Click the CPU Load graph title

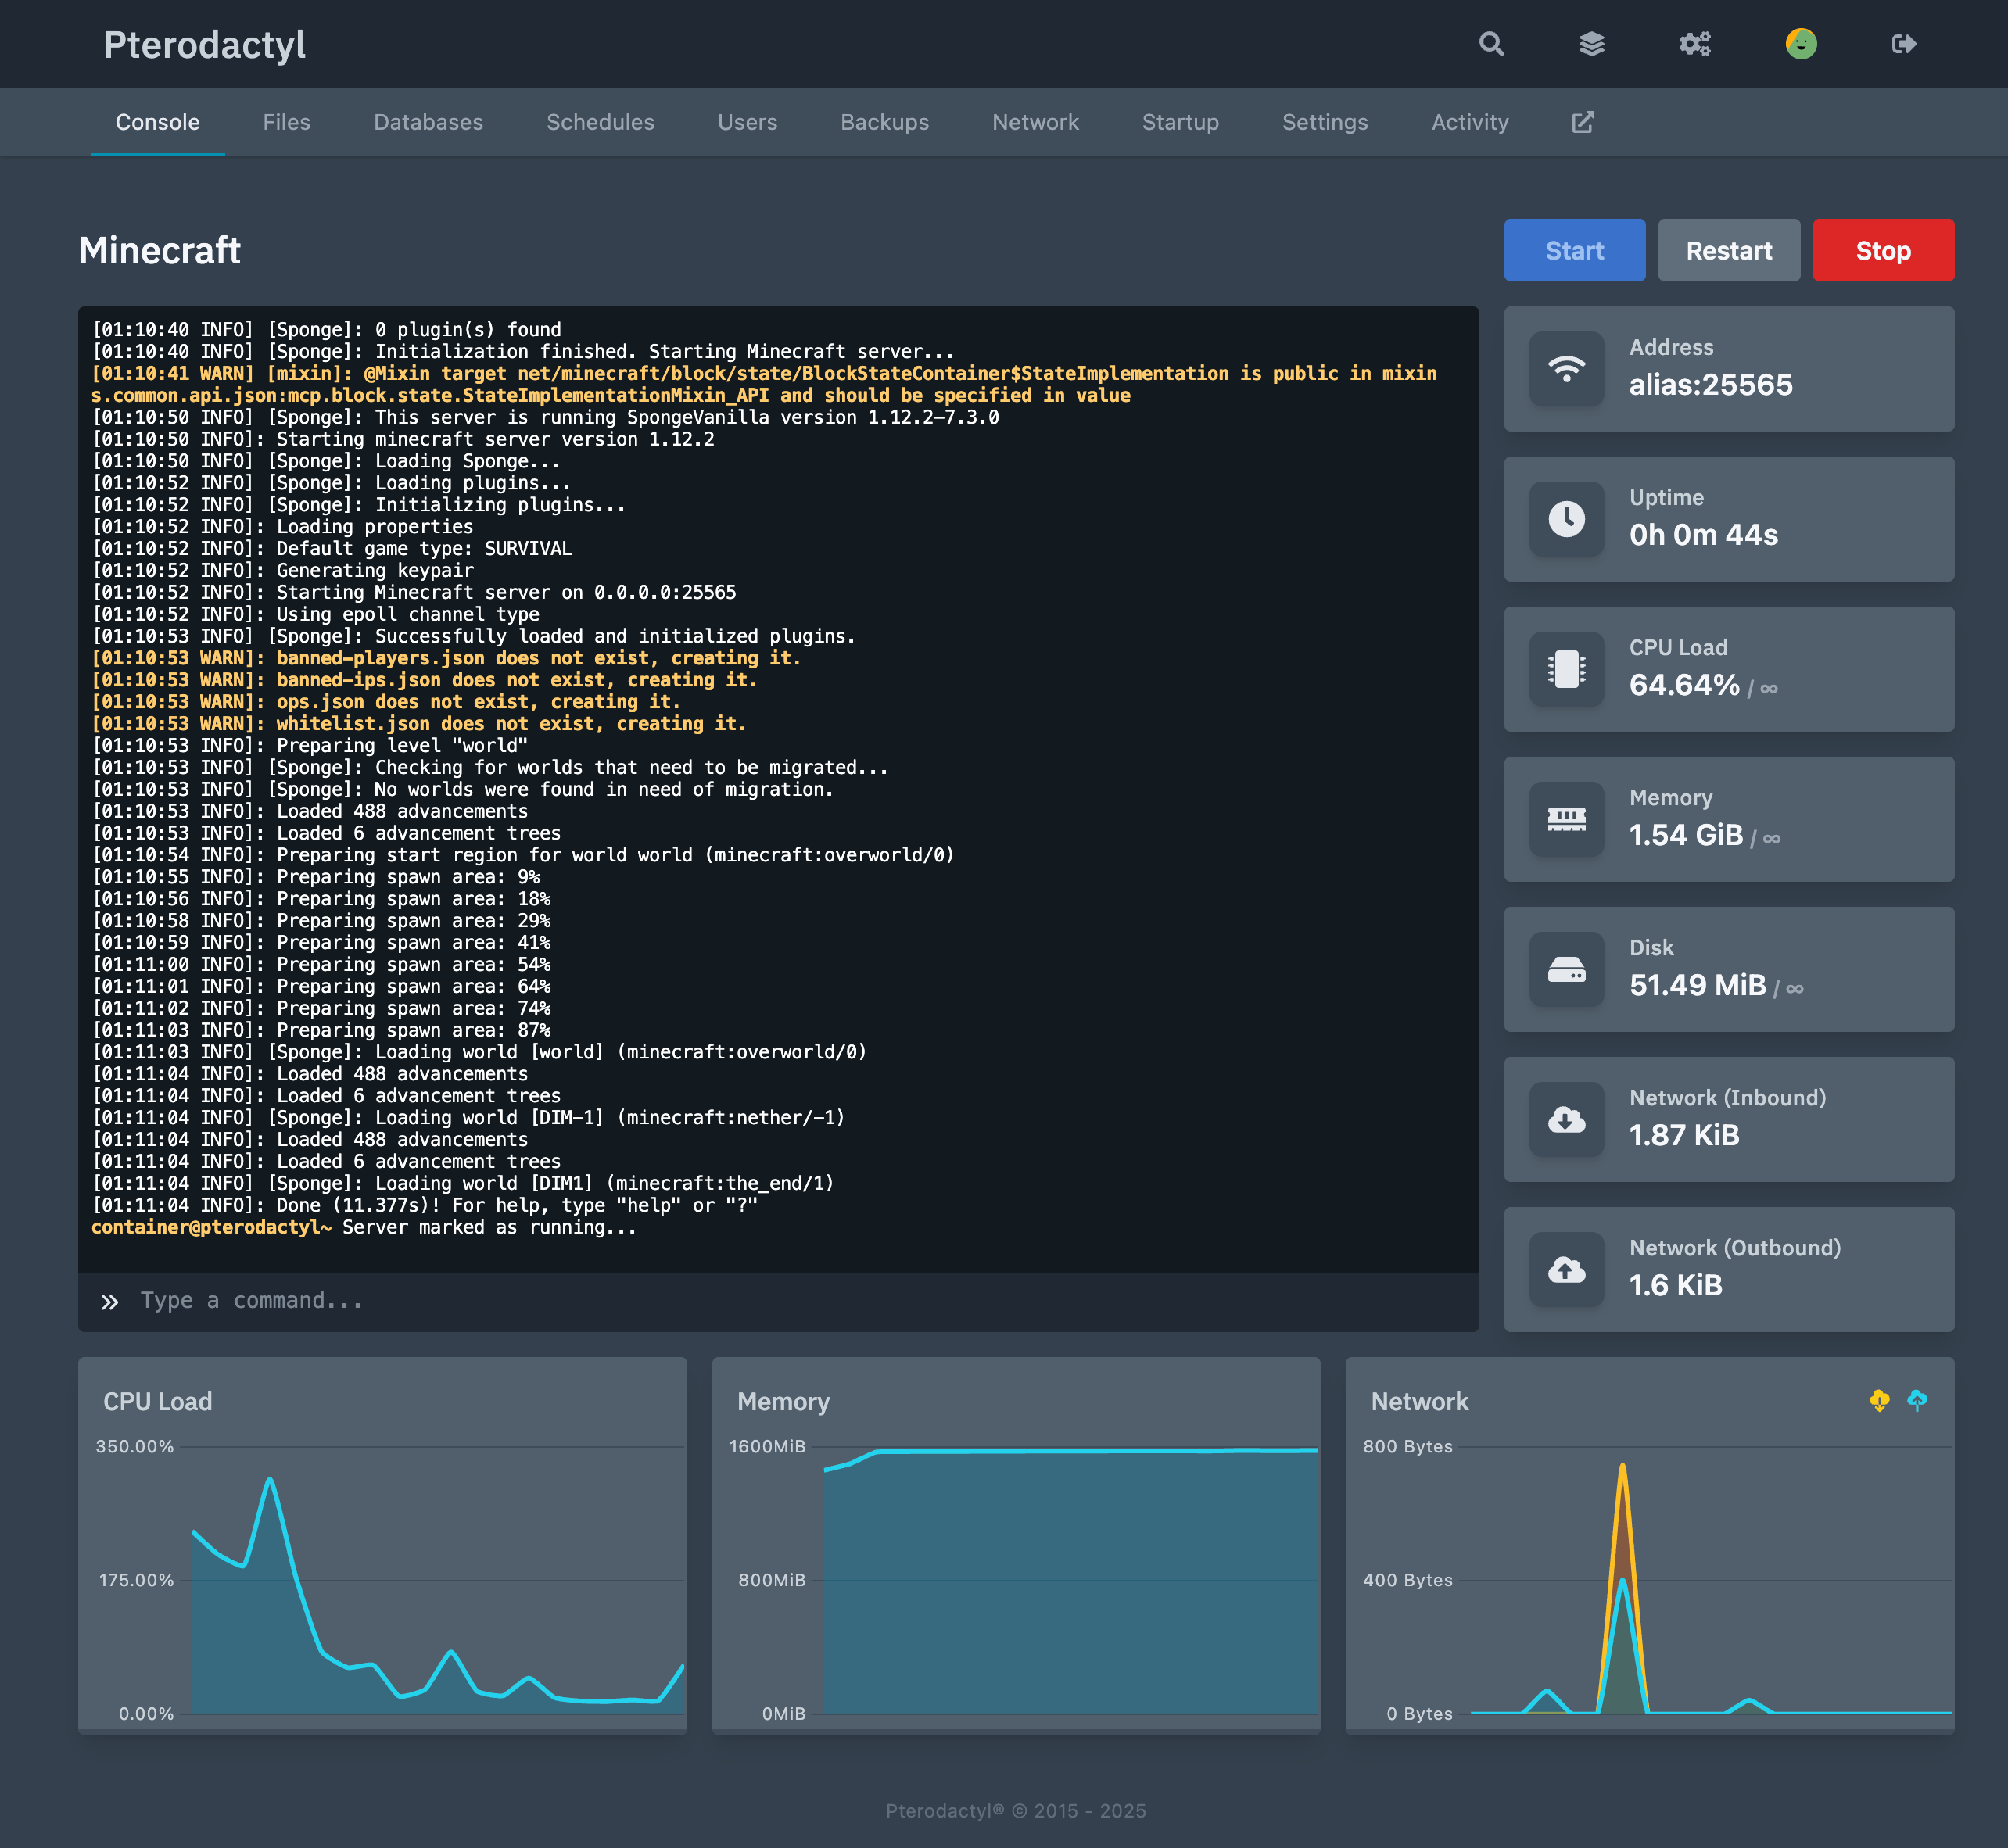(x=157, y=1401)
